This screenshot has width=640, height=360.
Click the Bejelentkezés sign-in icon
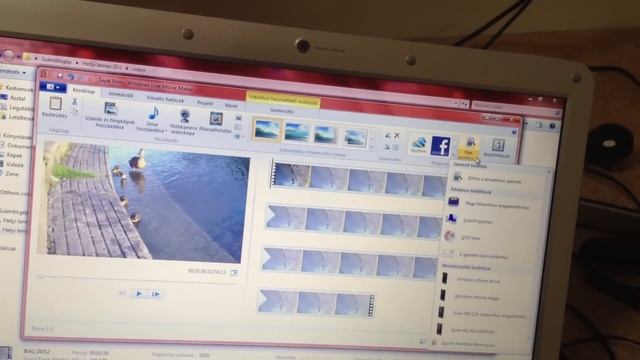coord(498,145)
